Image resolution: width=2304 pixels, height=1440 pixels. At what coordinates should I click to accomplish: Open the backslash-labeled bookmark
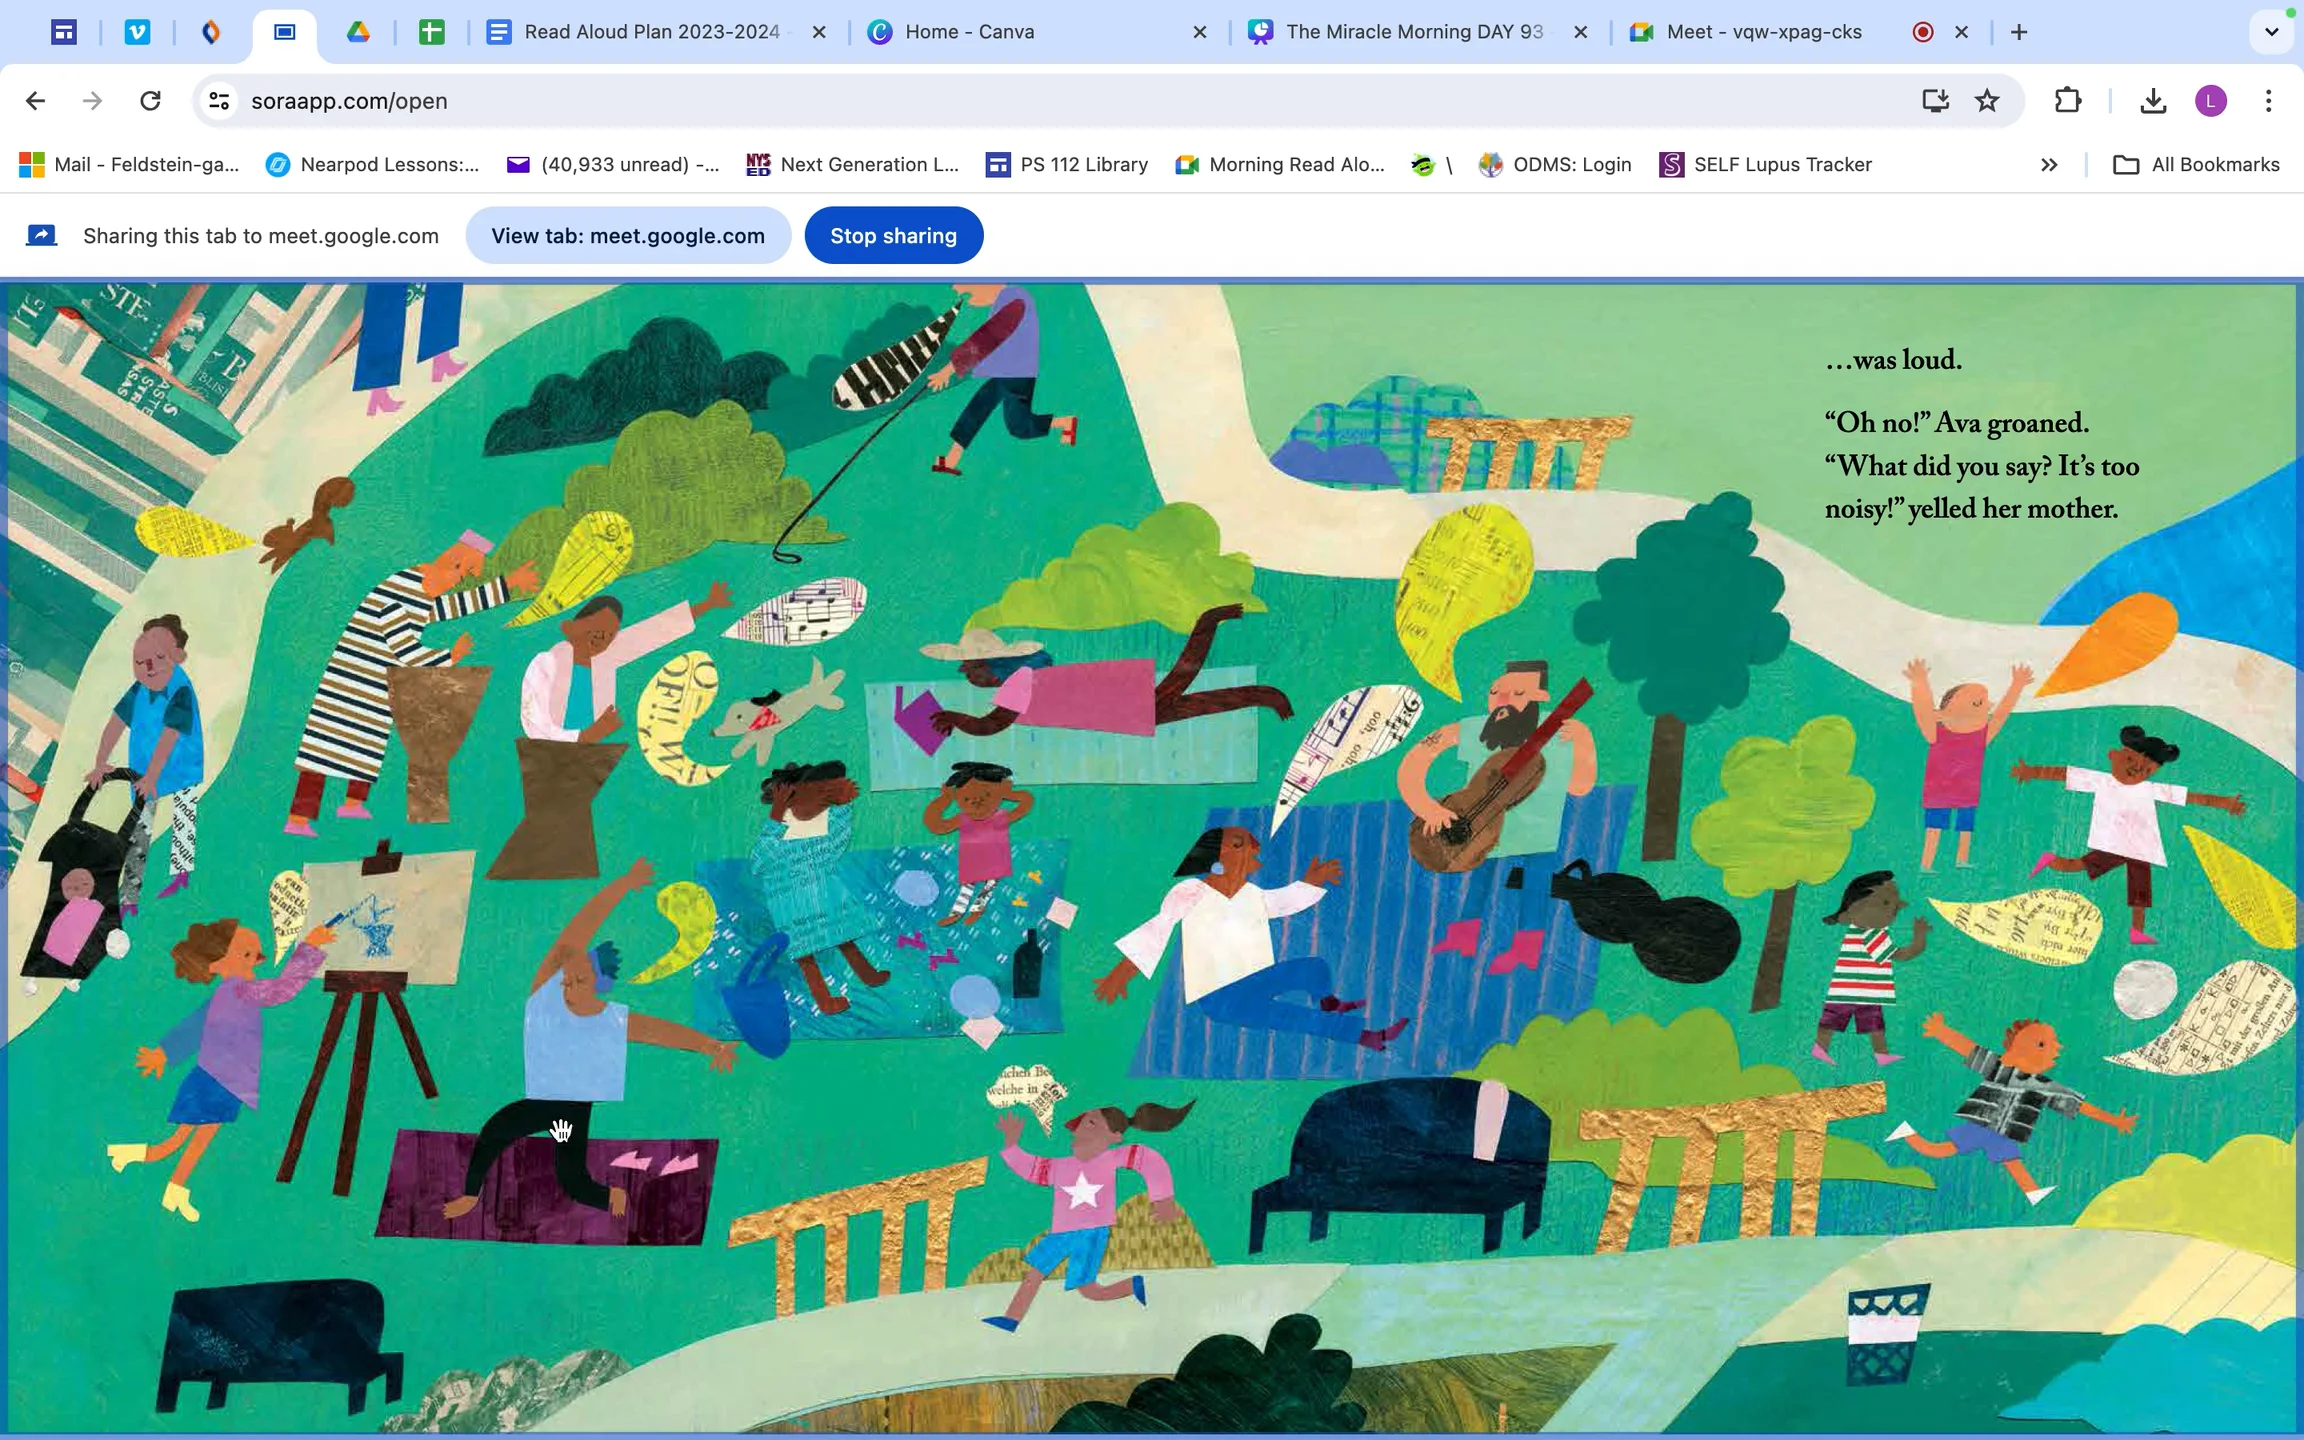pos(1431,164)
